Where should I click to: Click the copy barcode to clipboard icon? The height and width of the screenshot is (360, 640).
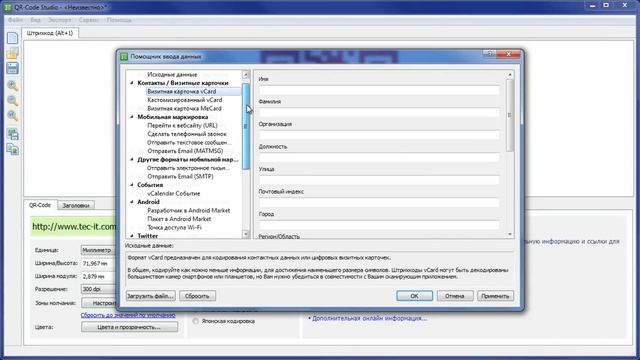(x=12, y=150)
